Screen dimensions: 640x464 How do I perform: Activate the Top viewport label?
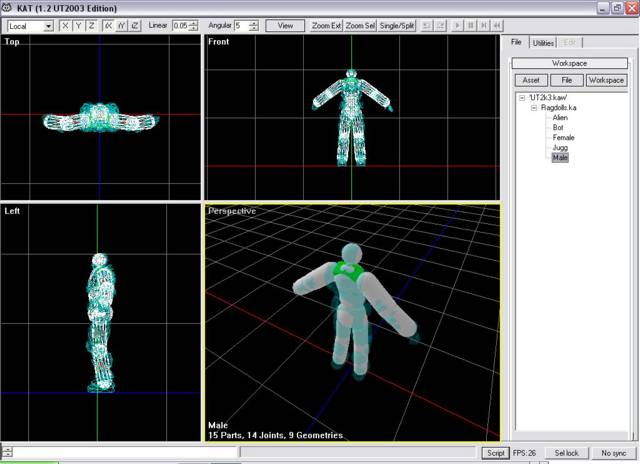(12, 42)
